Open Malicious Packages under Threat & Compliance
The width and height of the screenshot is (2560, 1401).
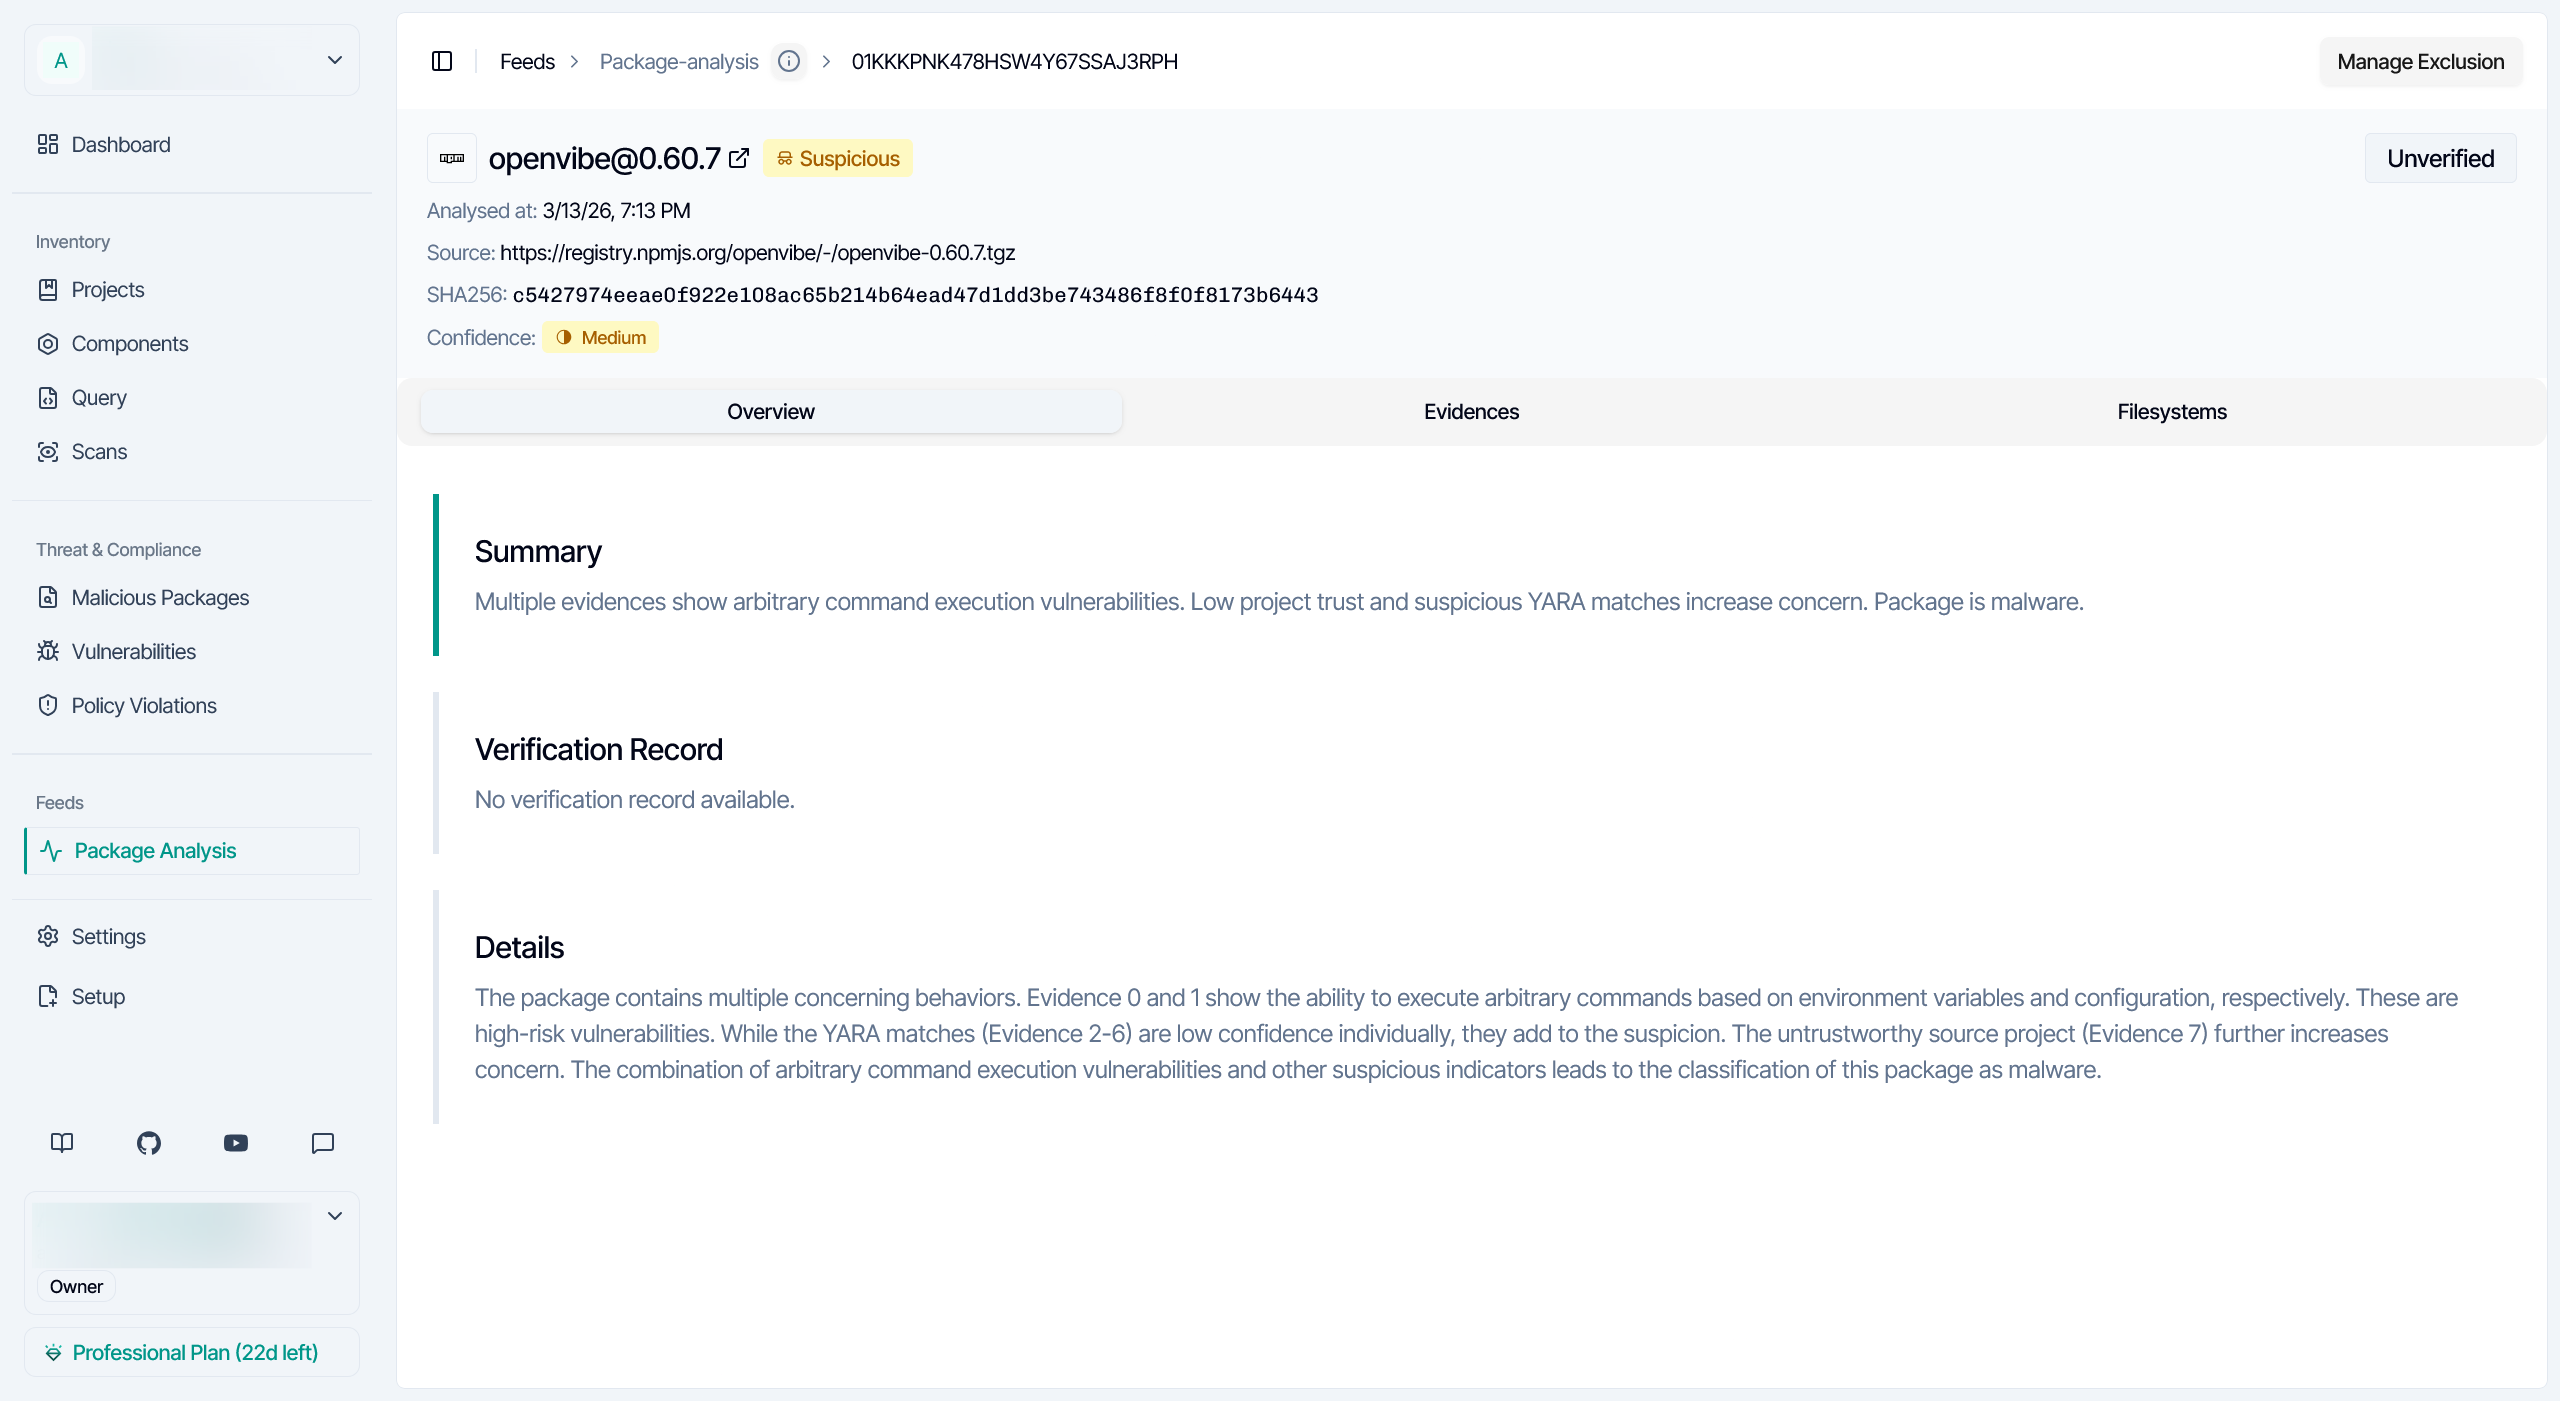click(x=160, y=597)
